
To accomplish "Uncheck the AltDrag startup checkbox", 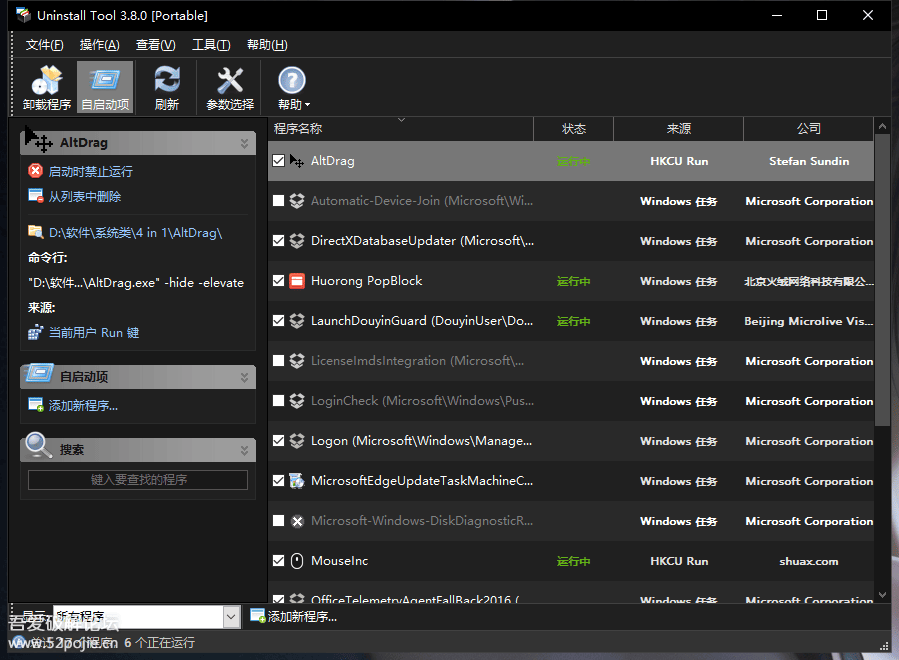I will 279,161.
